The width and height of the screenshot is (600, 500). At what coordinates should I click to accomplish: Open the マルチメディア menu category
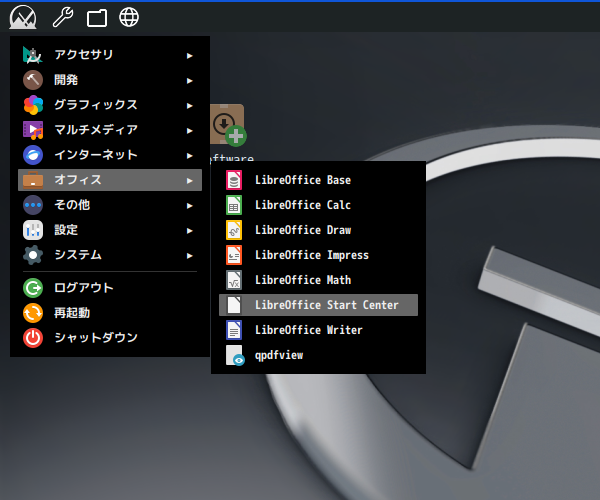[95, 130]
